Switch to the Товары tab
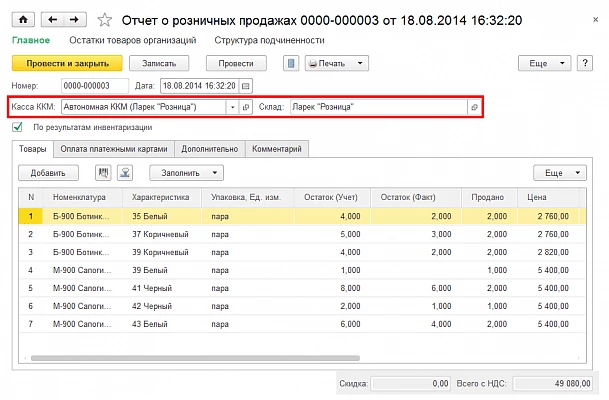 click(33, 149)
